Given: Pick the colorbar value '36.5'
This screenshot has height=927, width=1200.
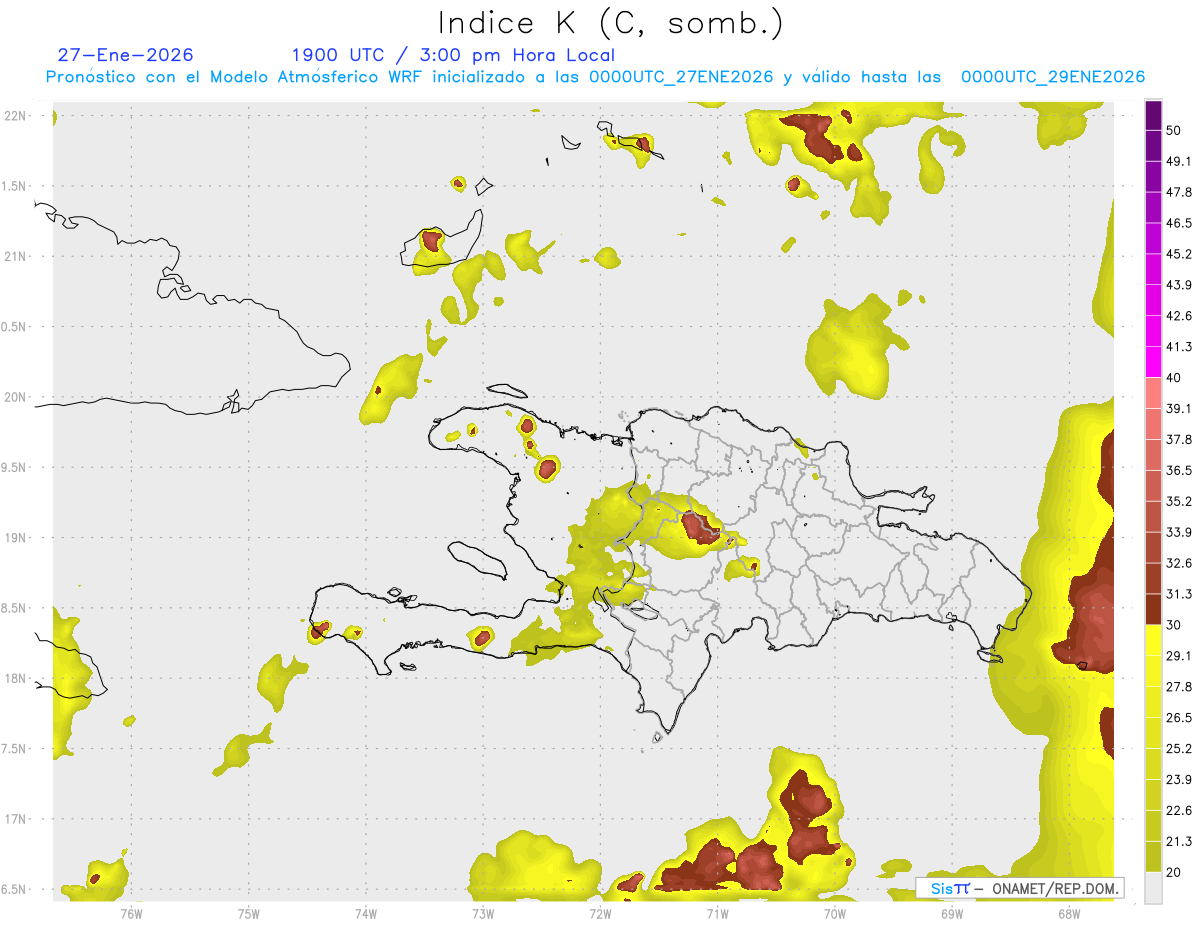Looking at the screenshot, I should pos(1179,471).
